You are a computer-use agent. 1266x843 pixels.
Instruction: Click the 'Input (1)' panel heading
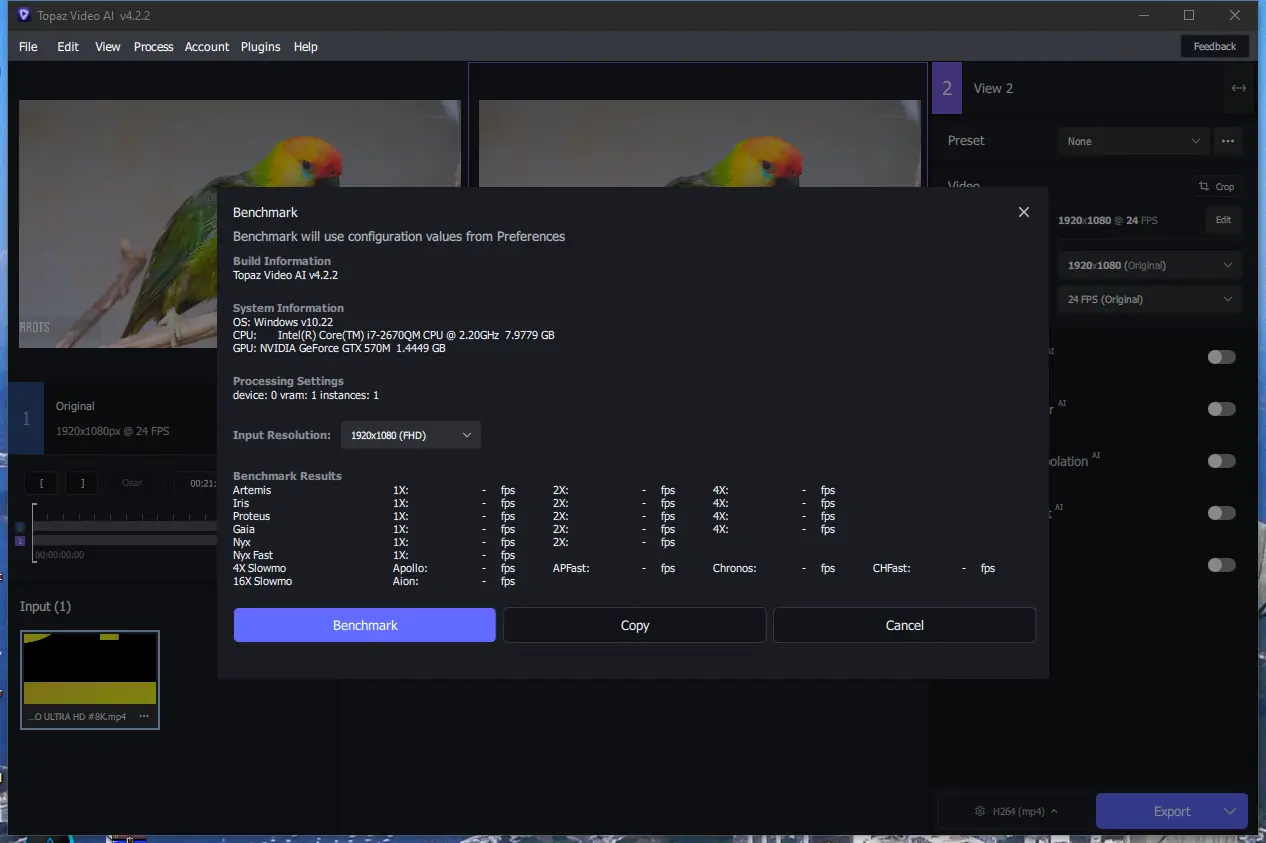point(46,607)
